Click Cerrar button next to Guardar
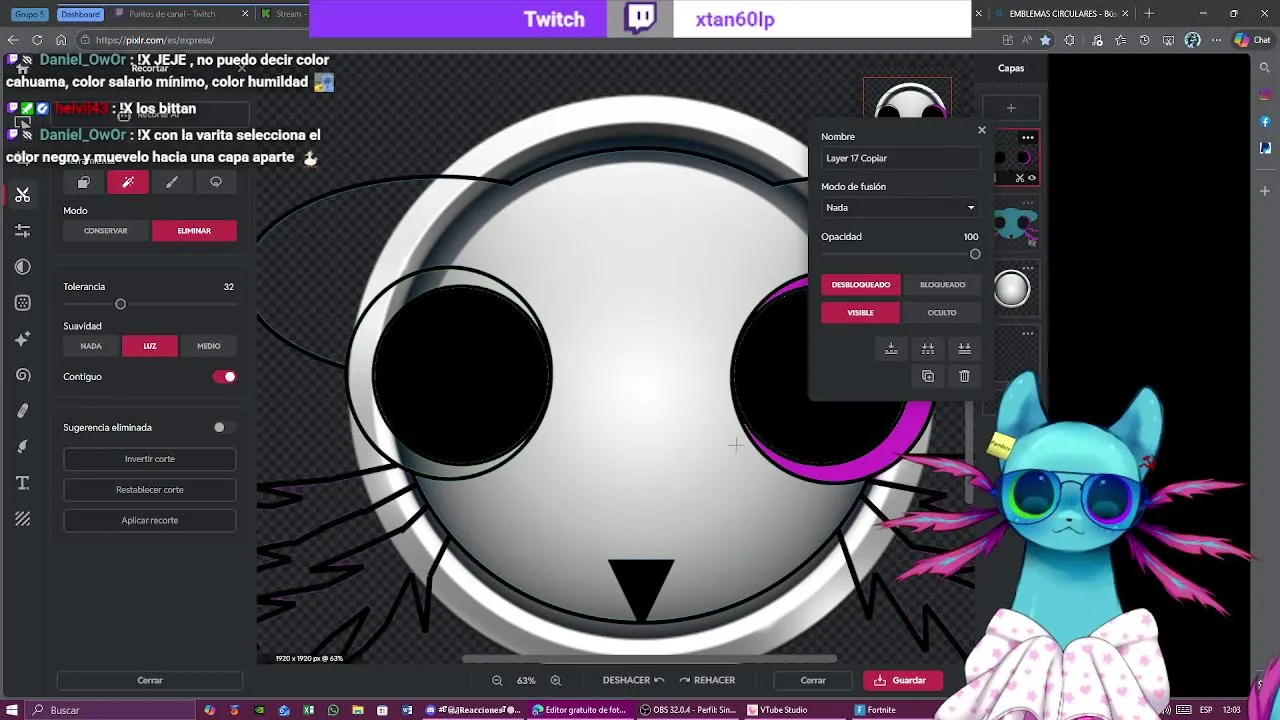This screenshot has width=1280, height=720. pyautogui.click(x=813, y=680)
